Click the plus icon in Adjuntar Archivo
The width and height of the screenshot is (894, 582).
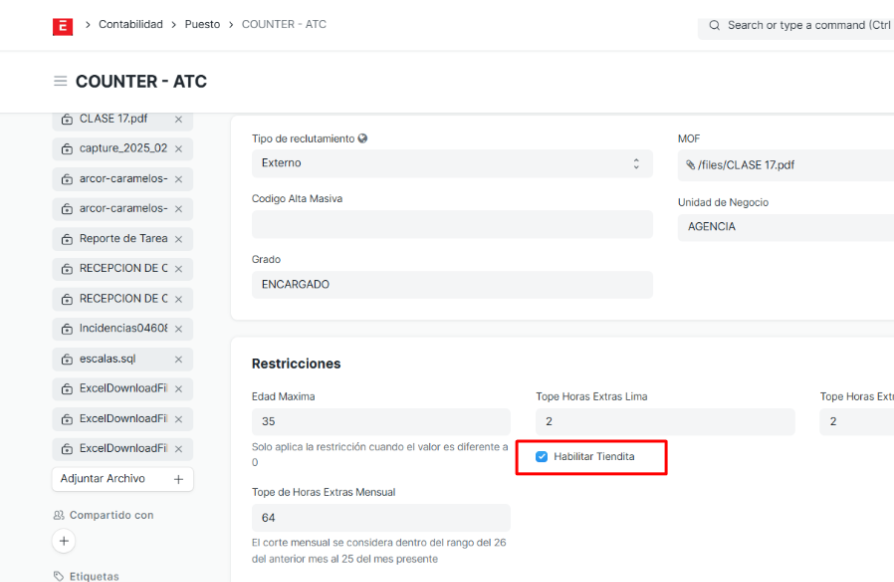coord(178,479)
